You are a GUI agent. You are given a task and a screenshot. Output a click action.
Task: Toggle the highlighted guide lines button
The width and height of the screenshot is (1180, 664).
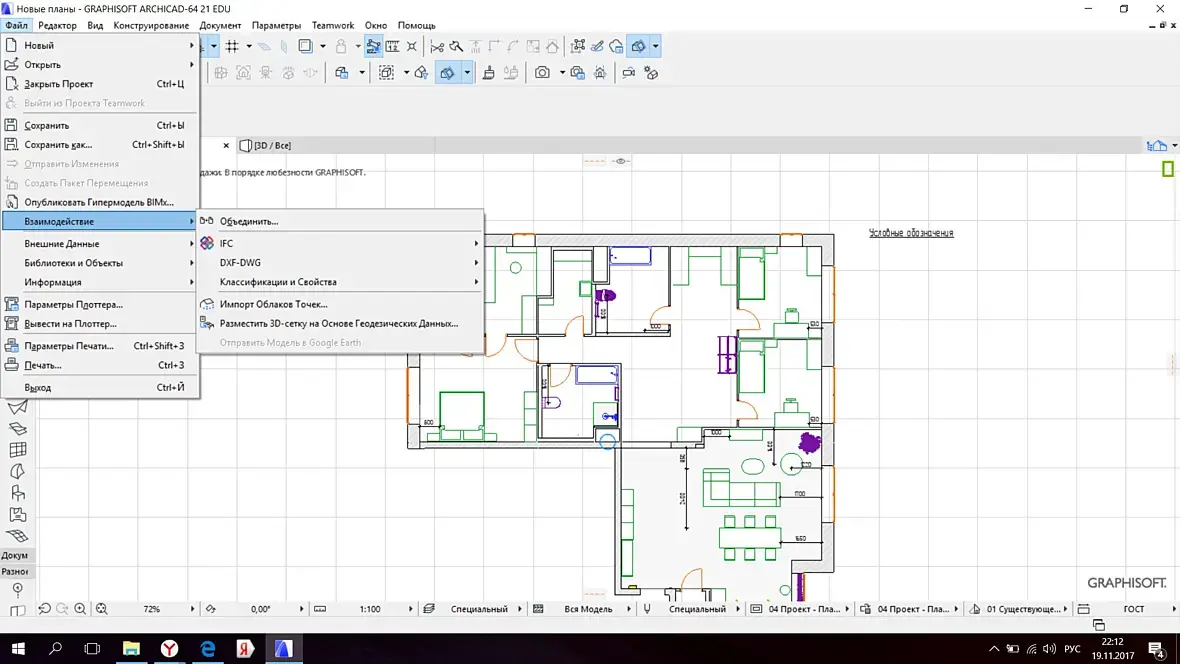pos(373,46)
